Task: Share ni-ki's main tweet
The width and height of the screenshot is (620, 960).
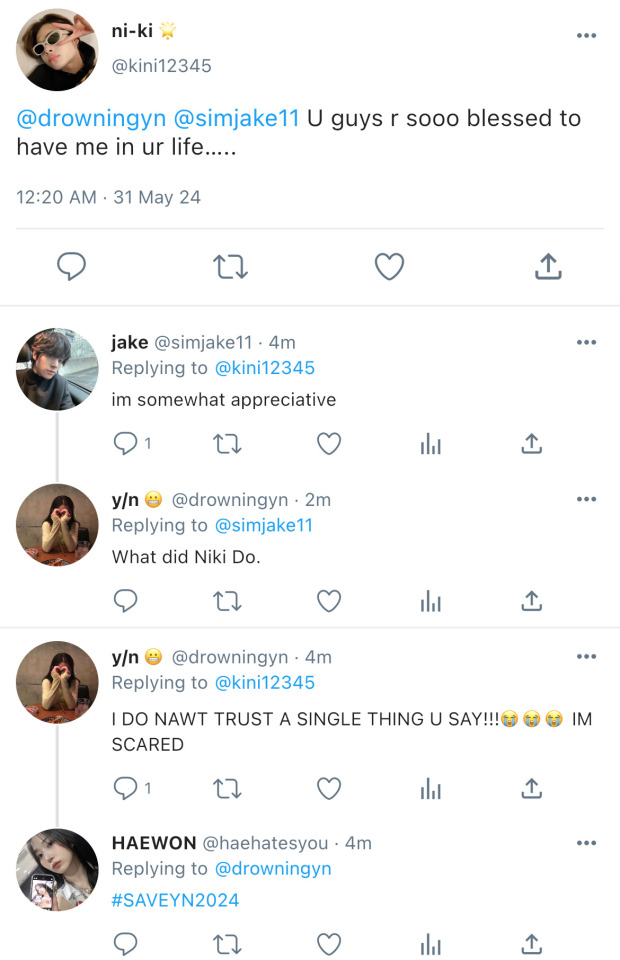Action: (x=548, y=267)
